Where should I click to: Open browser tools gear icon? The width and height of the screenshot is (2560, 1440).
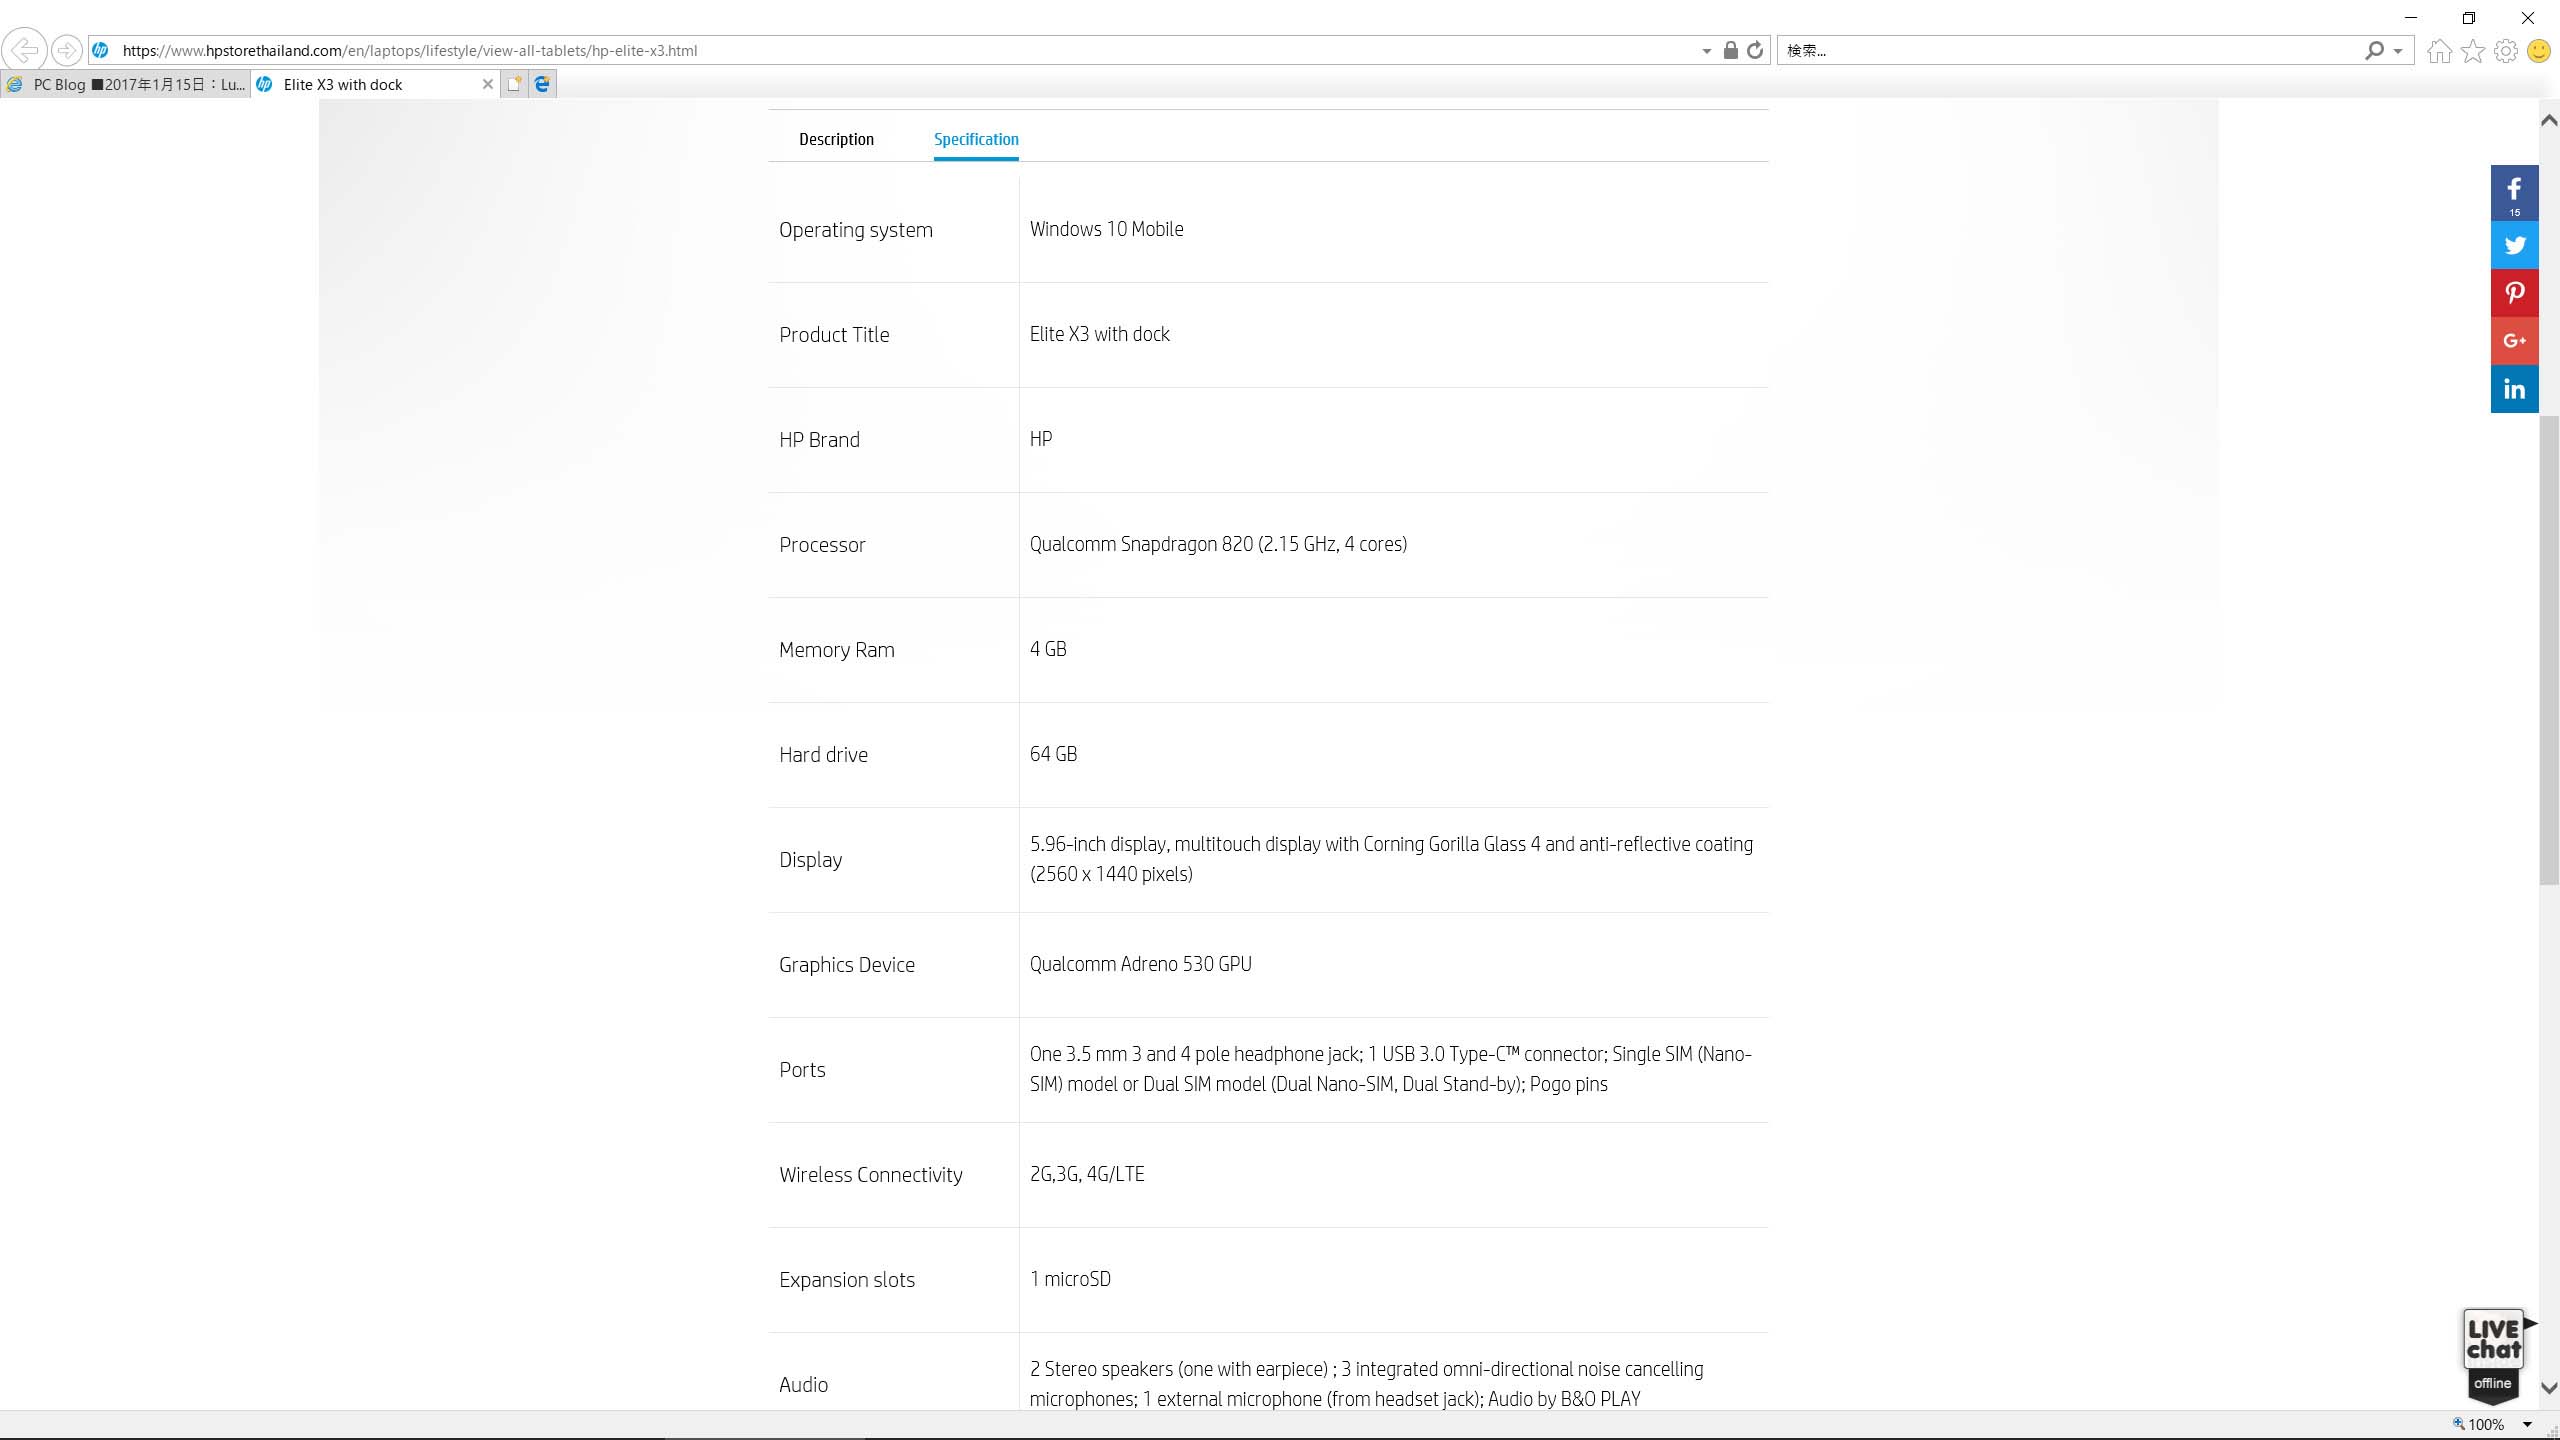click(2506, 50)
